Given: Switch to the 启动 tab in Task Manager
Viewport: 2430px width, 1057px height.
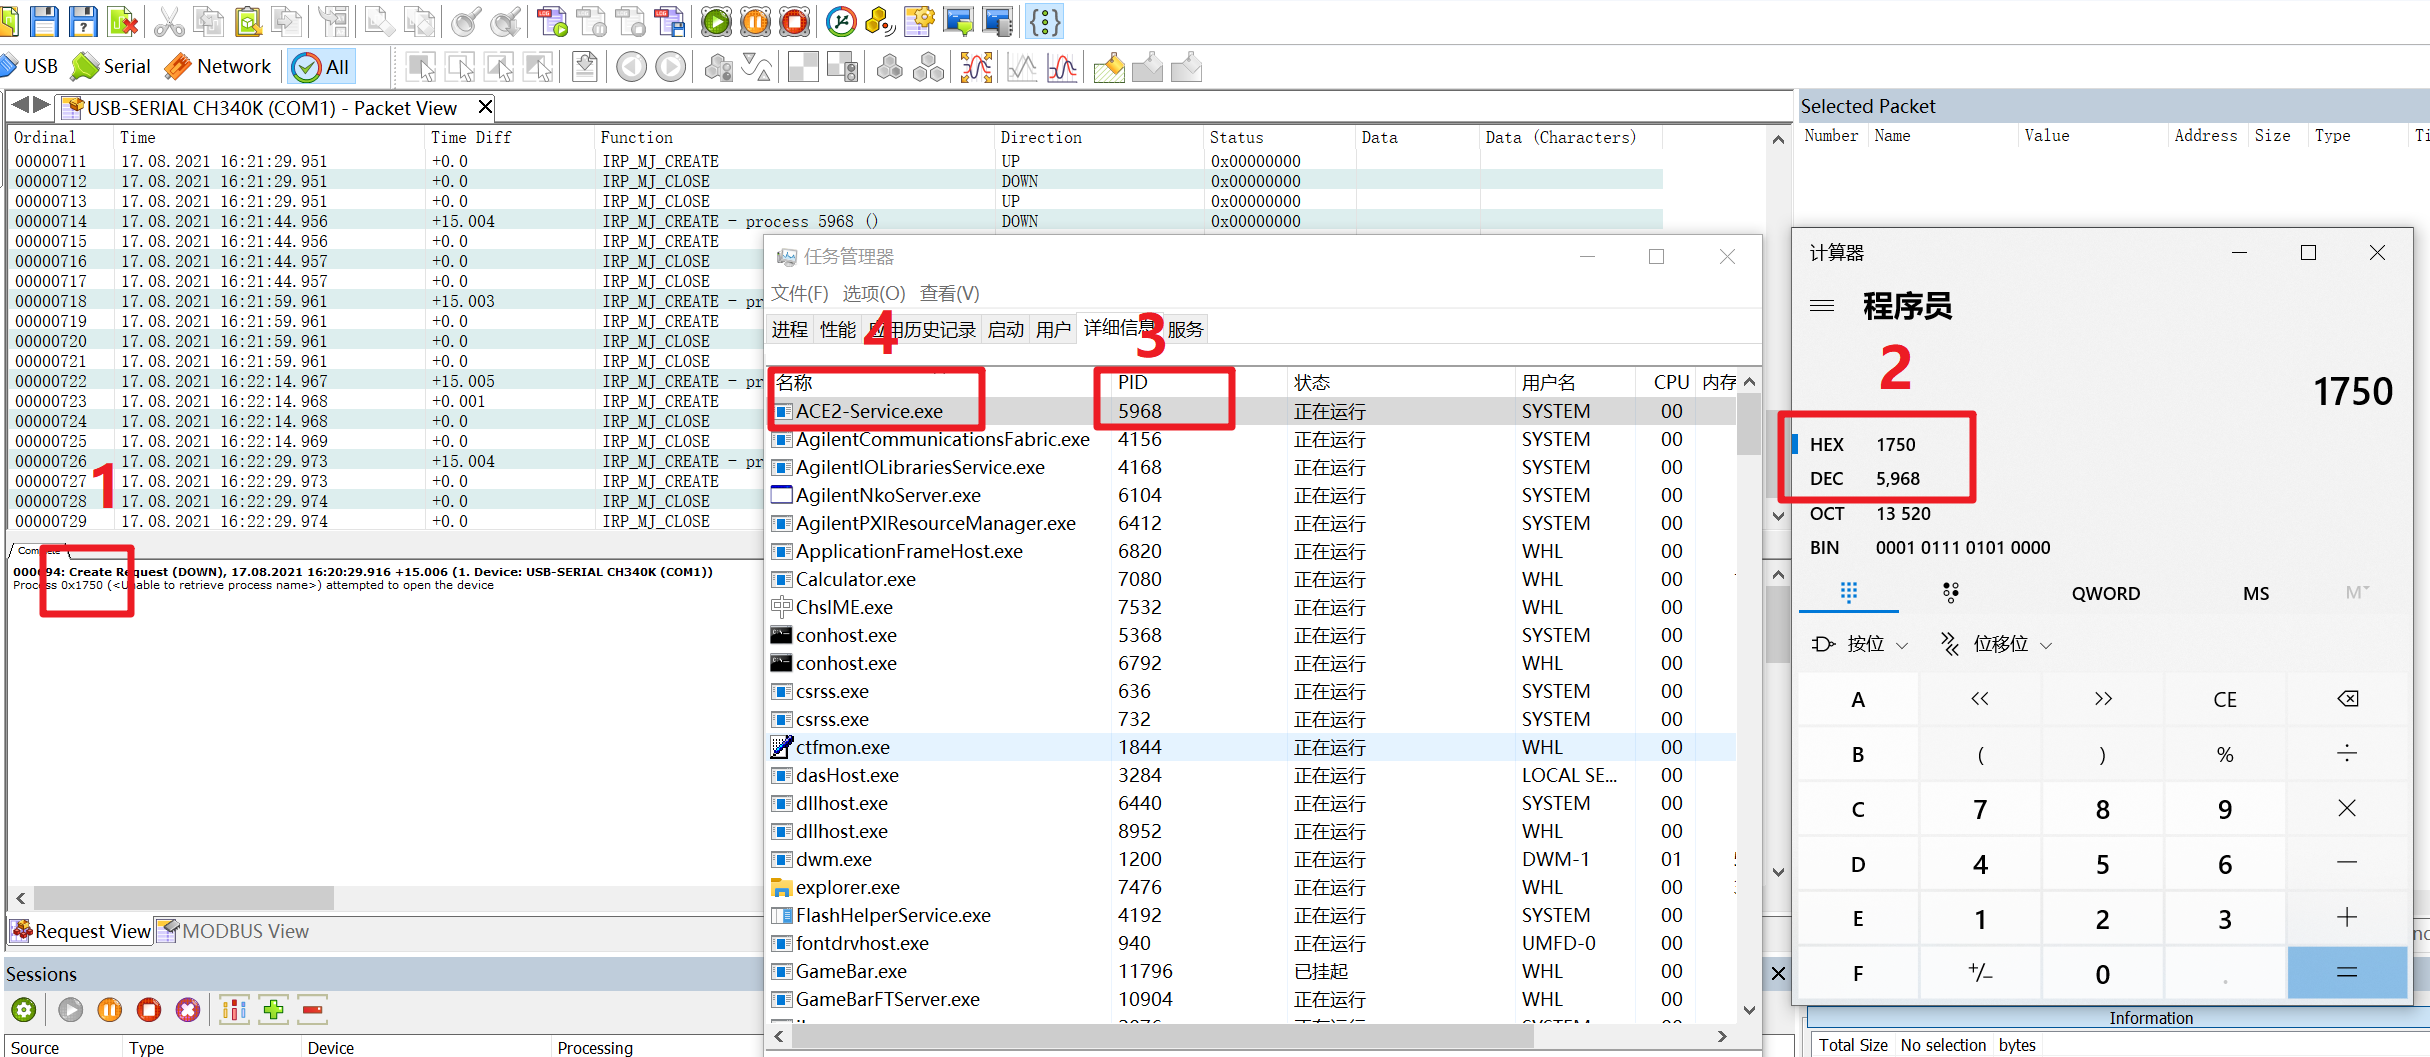Looking at the screenshot, I should 1006,329.
